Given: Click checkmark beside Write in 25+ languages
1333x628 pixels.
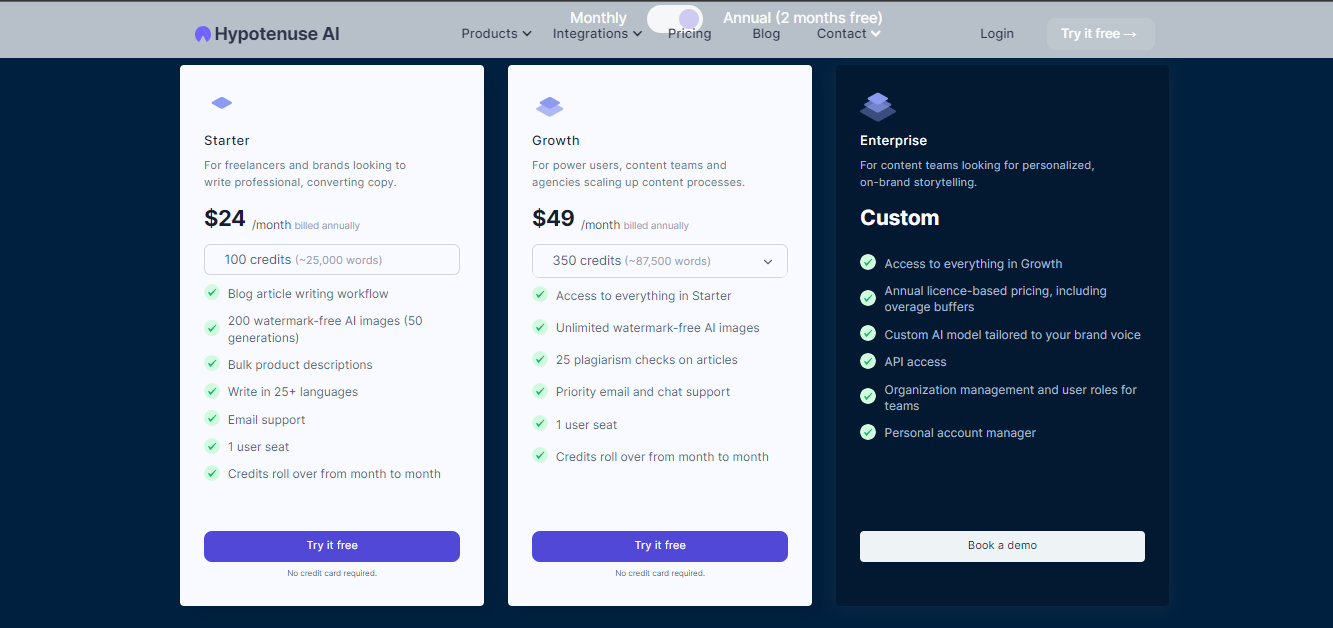Looking at the screenshot, I should click(x=212, y=391).
